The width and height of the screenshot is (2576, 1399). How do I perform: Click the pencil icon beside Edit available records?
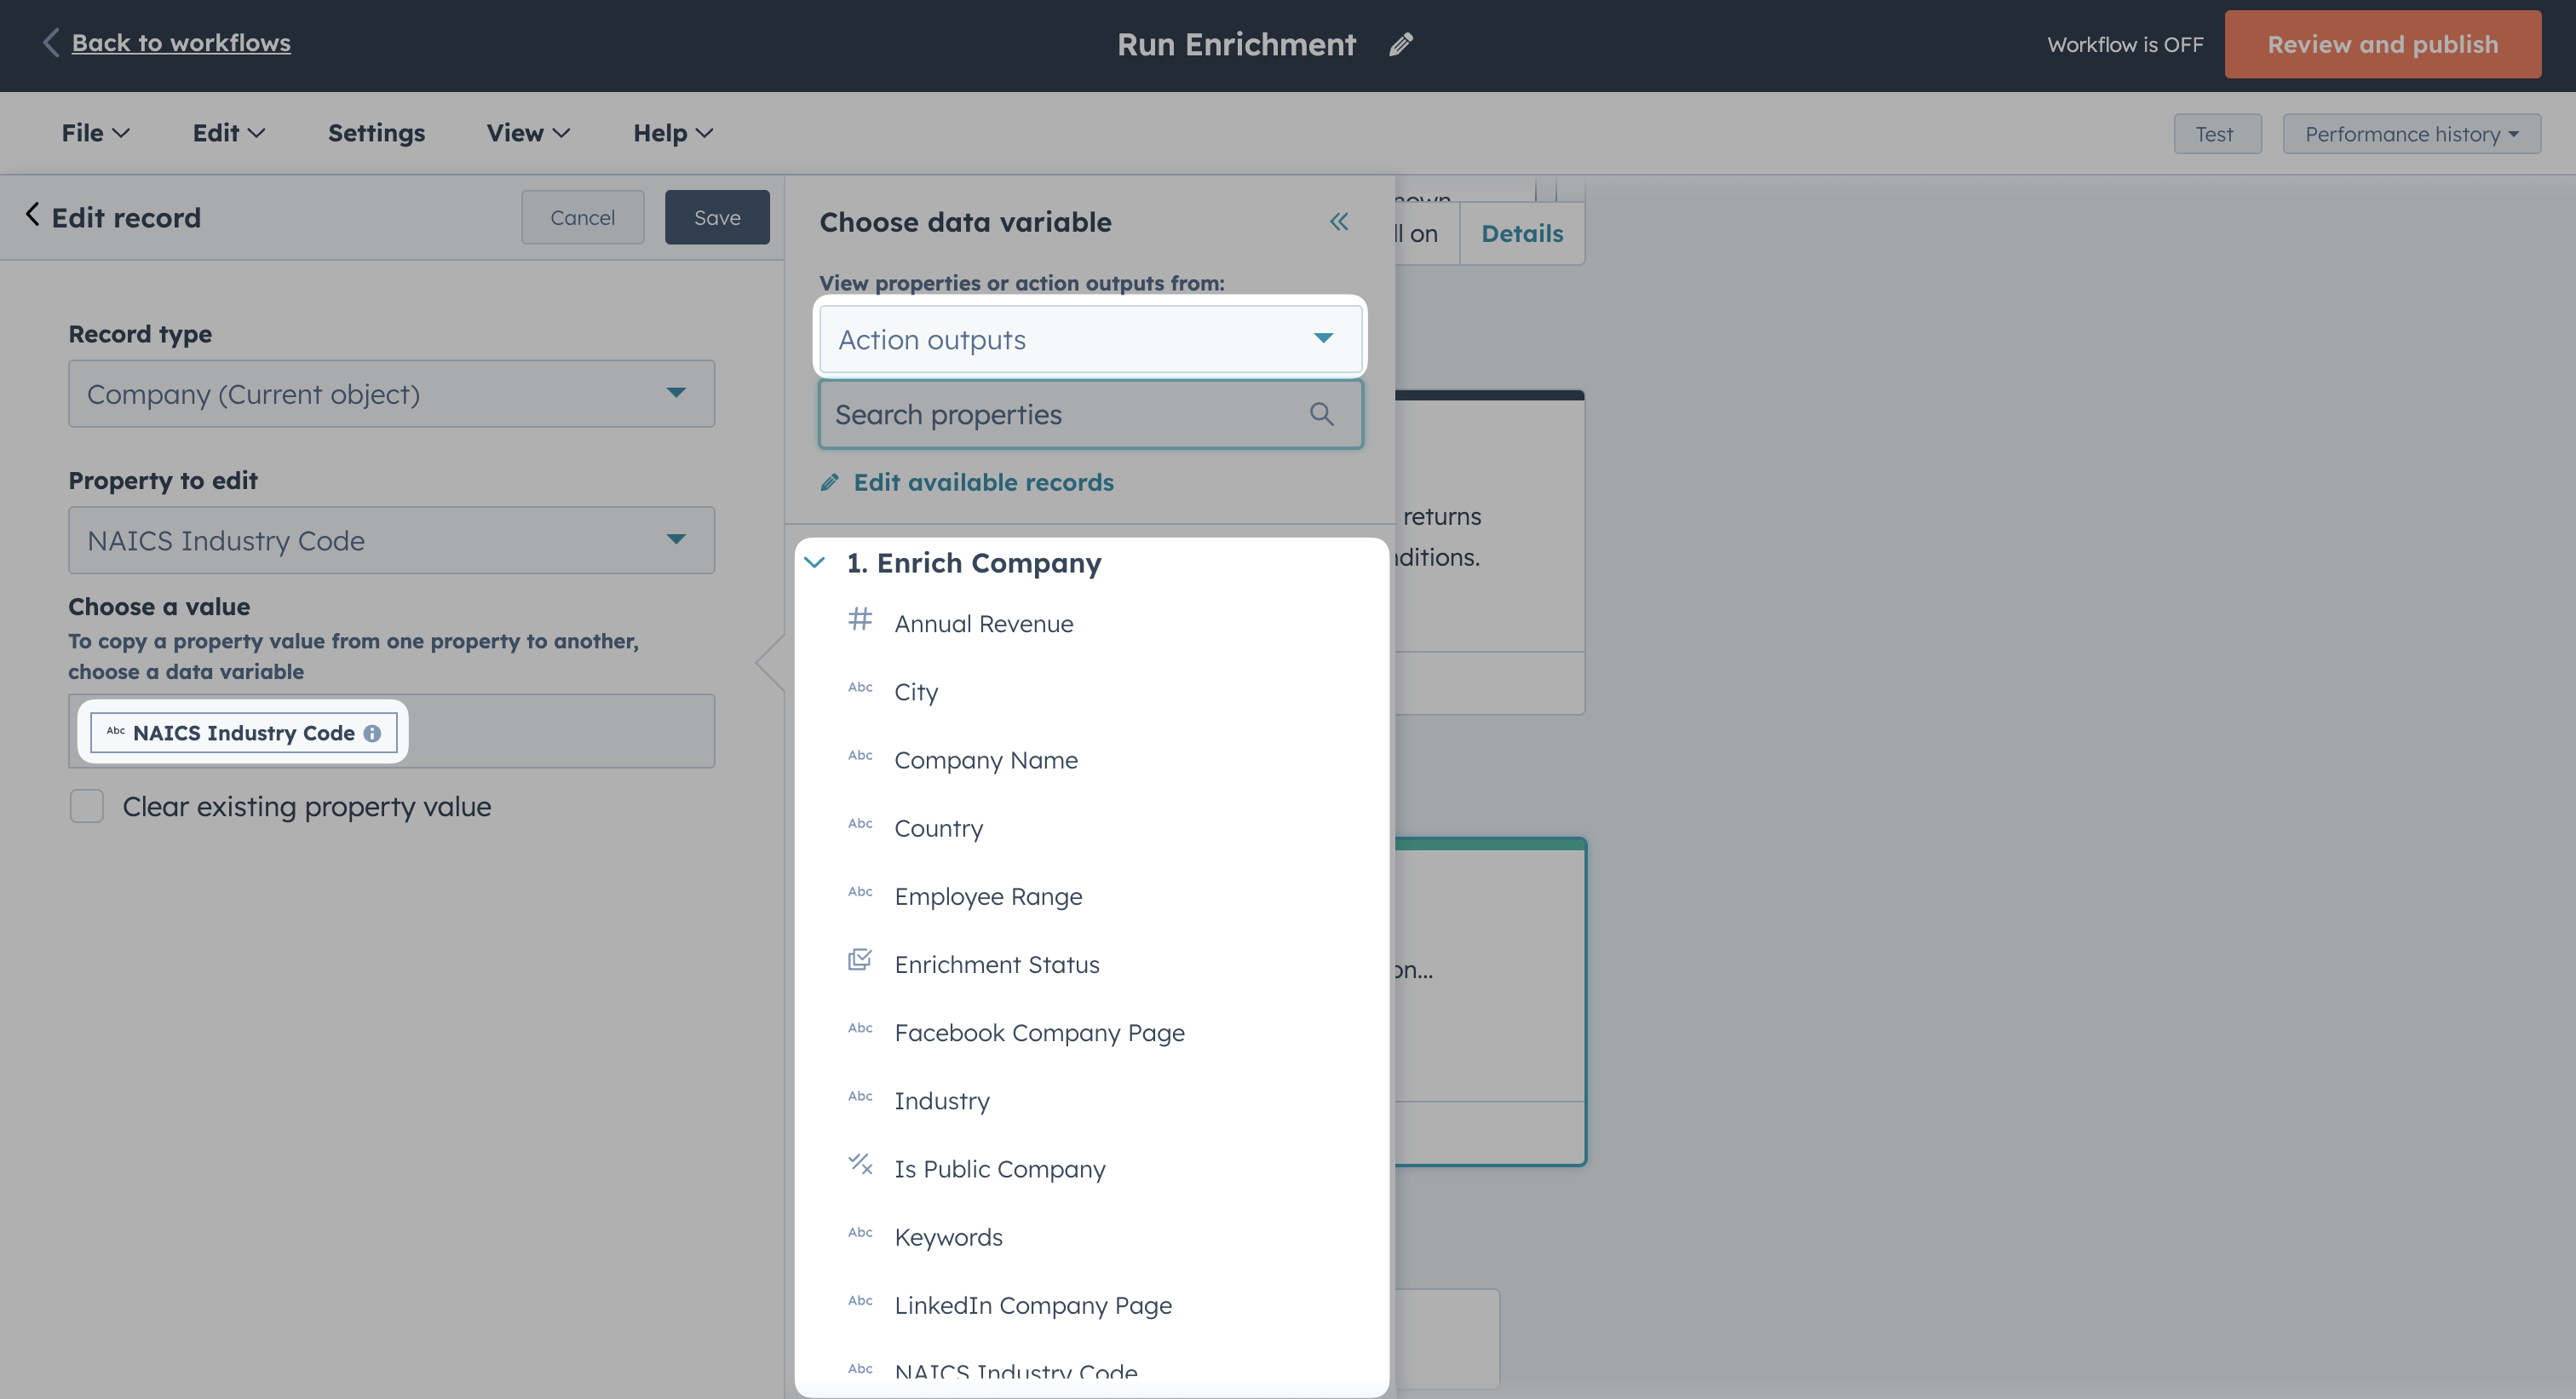tap(829, 483)
